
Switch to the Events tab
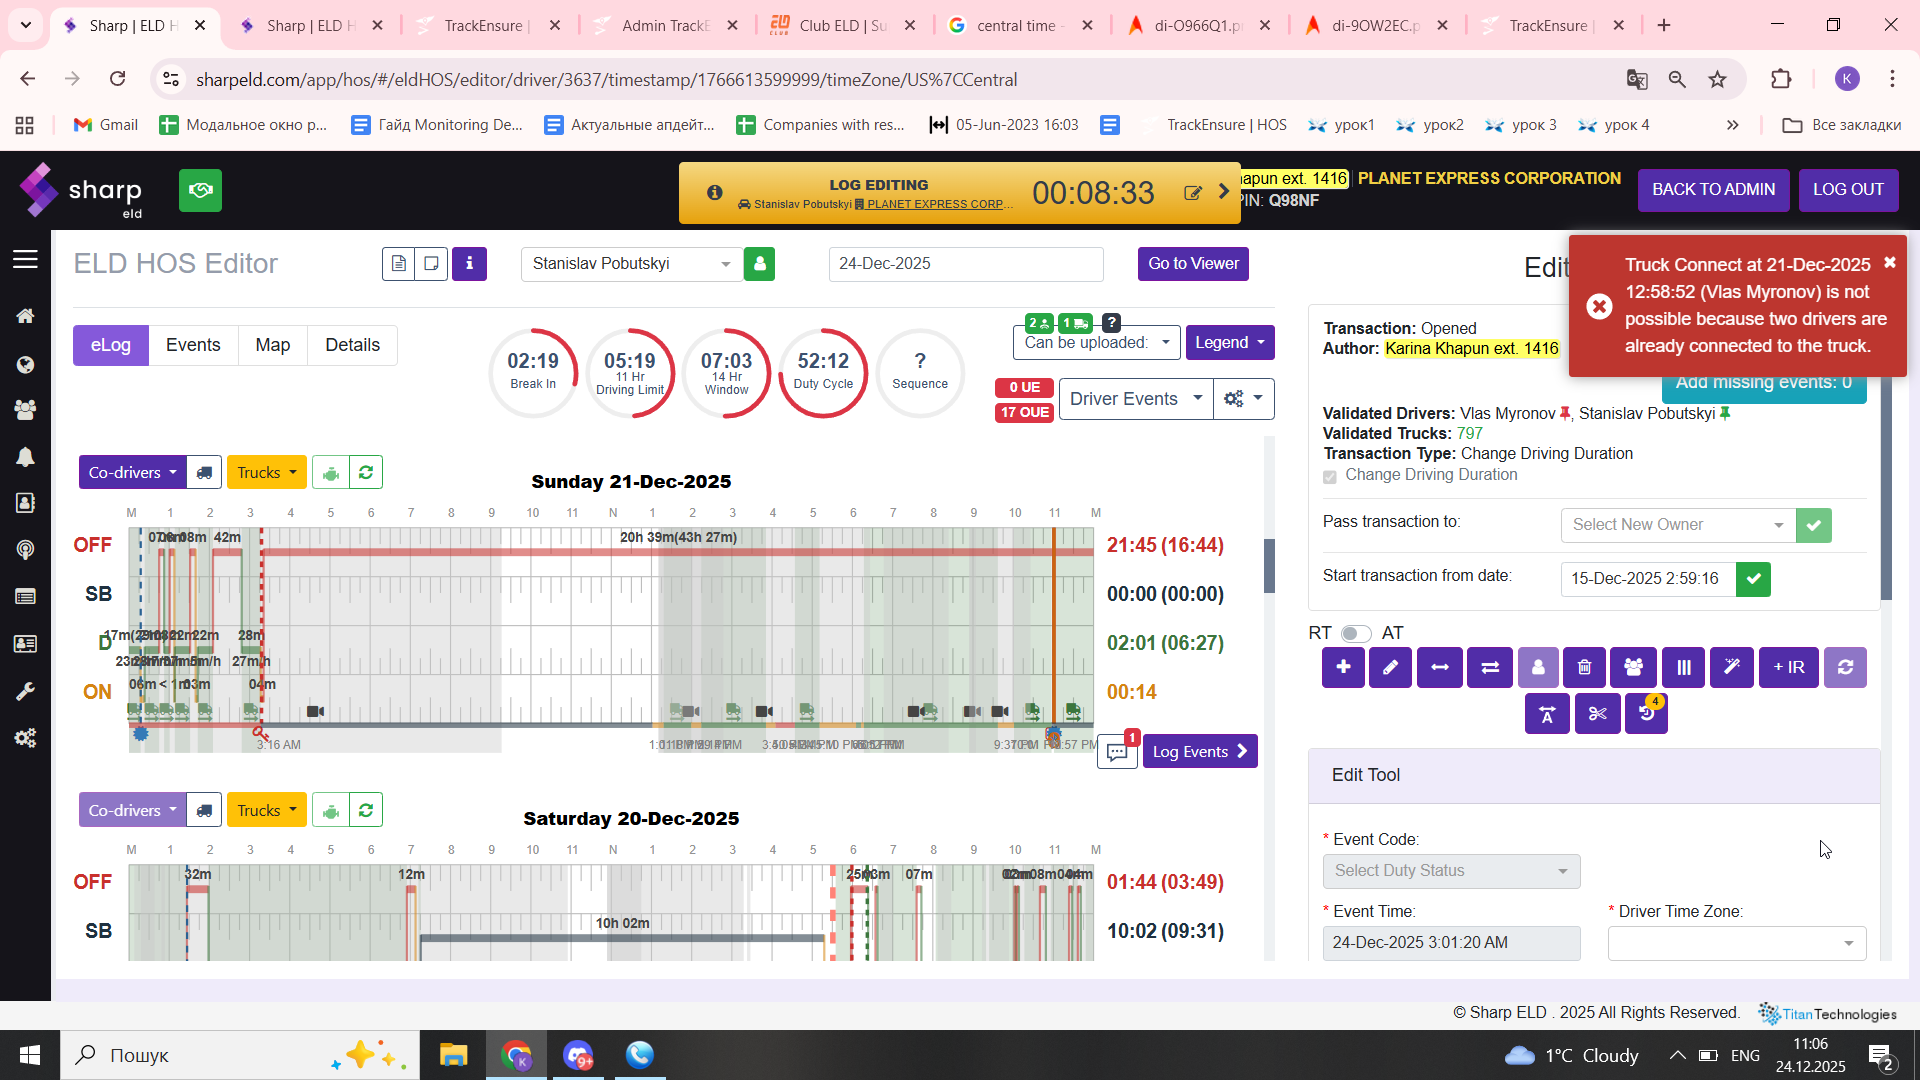pos(193,345)
